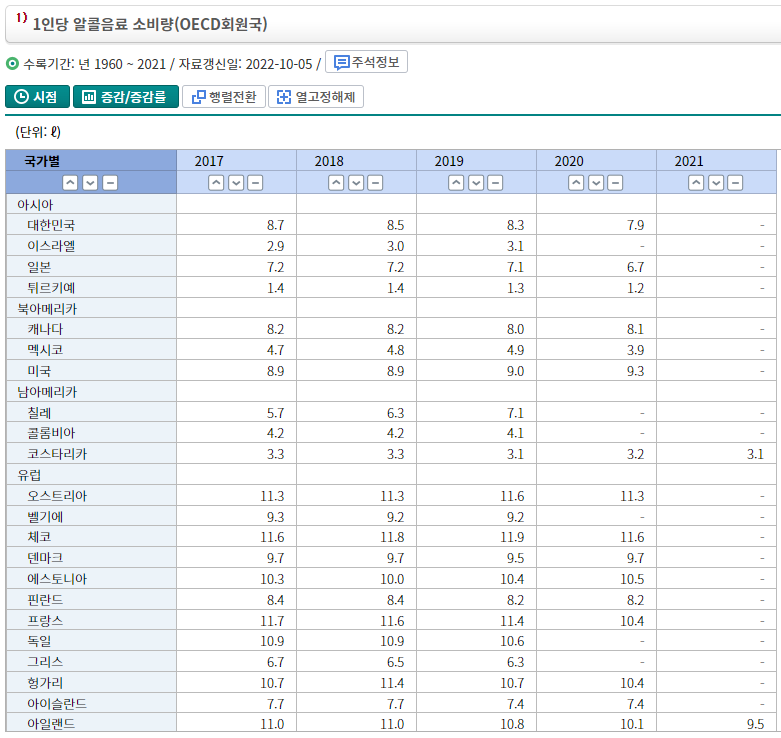This screenshot has width=781, height=738.
Task: Select the 미국 row label
Action: click(39, 371)
